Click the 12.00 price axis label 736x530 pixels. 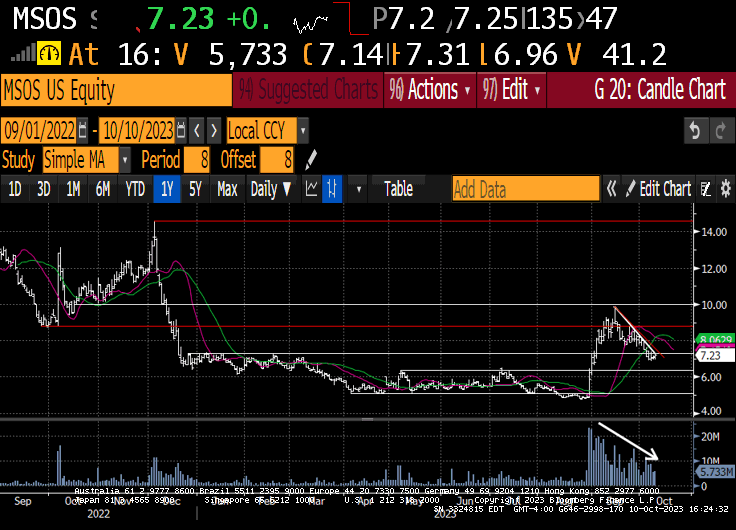click(x=714, y=269)
